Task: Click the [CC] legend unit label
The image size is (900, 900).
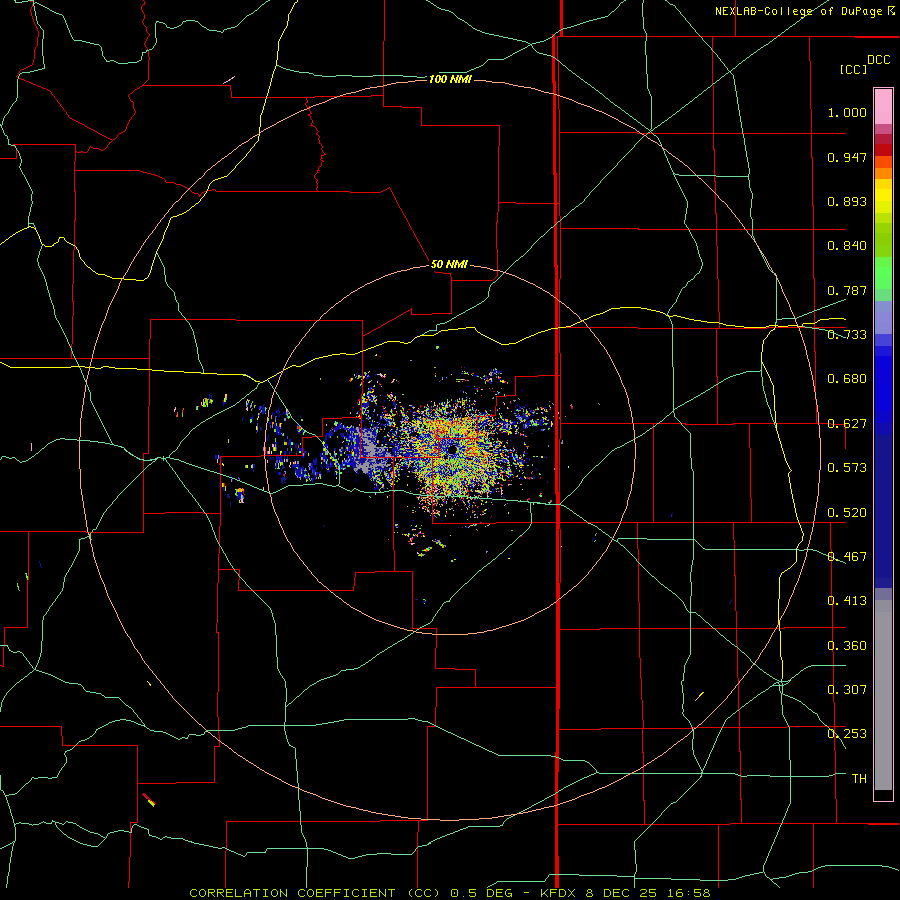Action: (853, 69)
